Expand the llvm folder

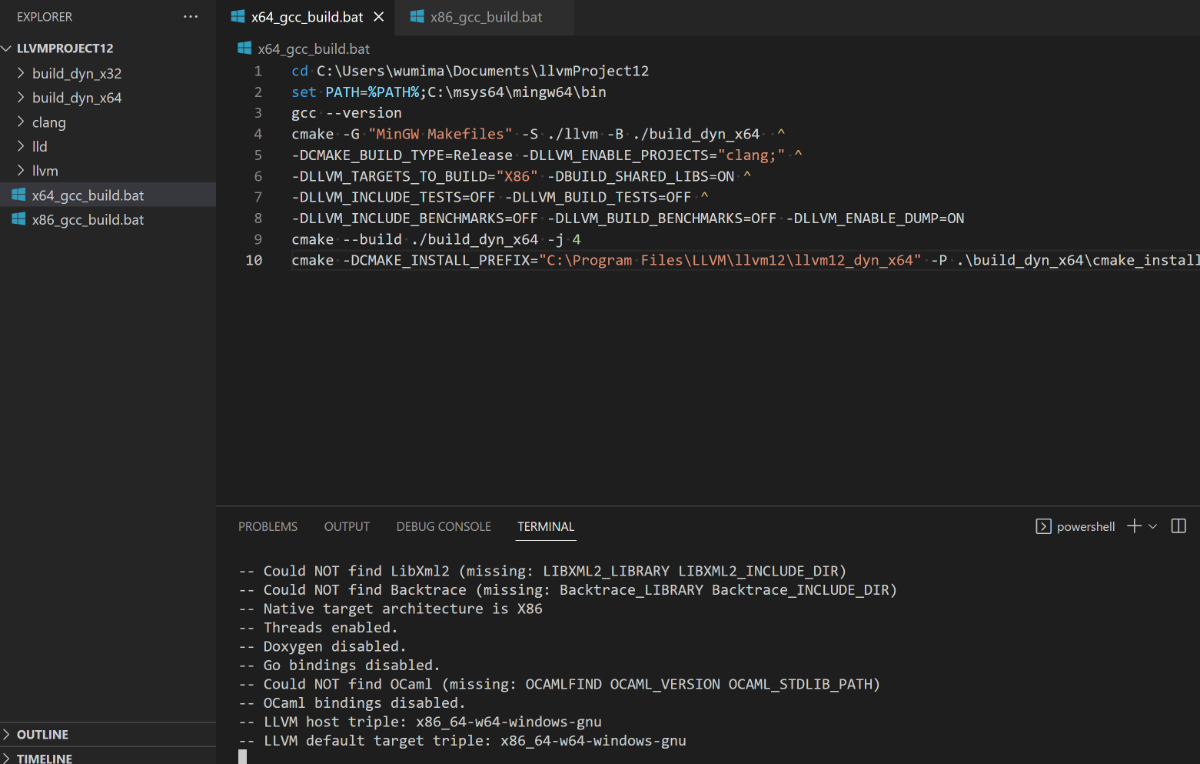pyautogui.click(x=44, y=170)
